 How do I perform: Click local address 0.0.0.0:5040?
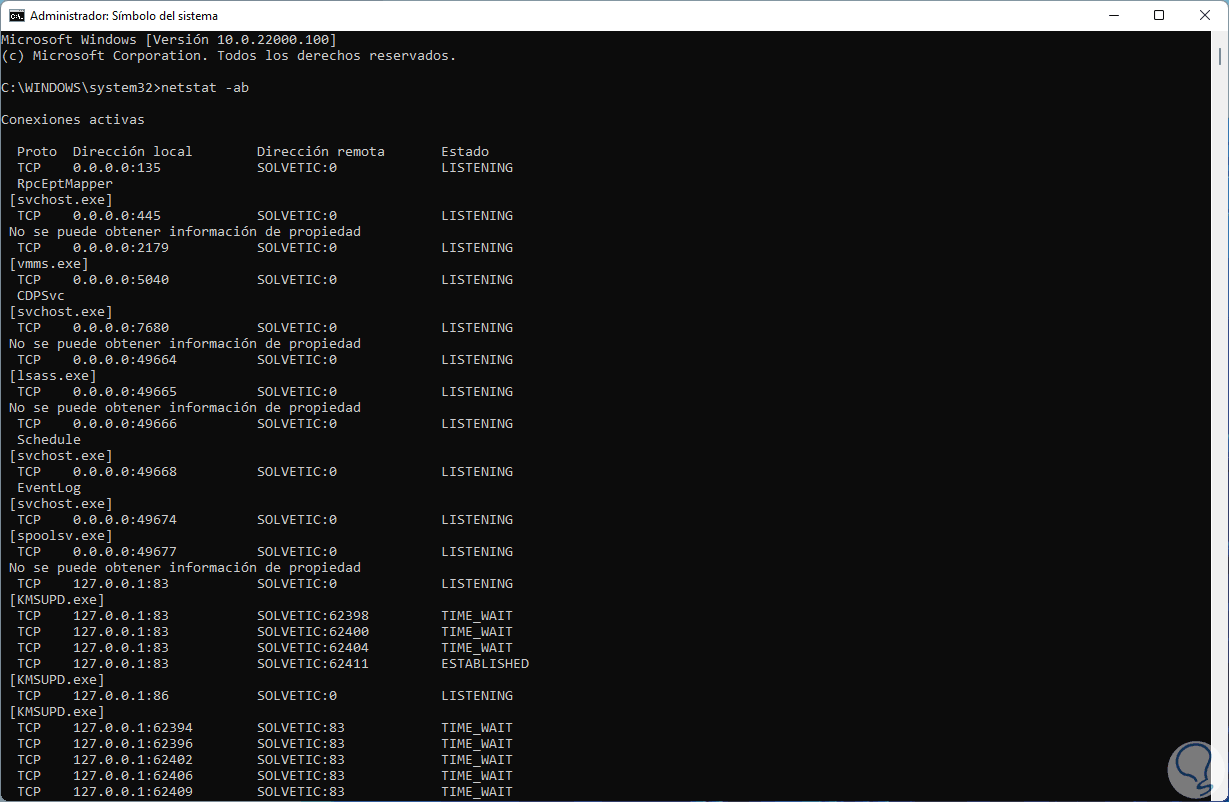[121, 280]
